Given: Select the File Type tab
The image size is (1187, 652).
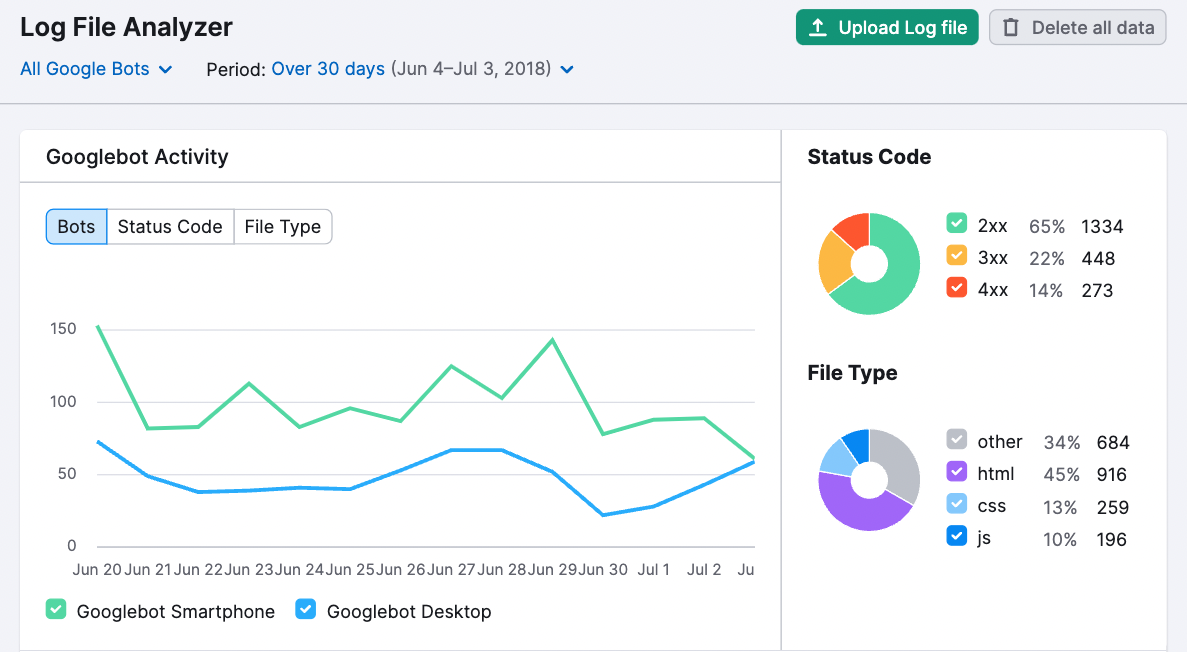Looking at the screenshot, I should click(x=283, y=226).
